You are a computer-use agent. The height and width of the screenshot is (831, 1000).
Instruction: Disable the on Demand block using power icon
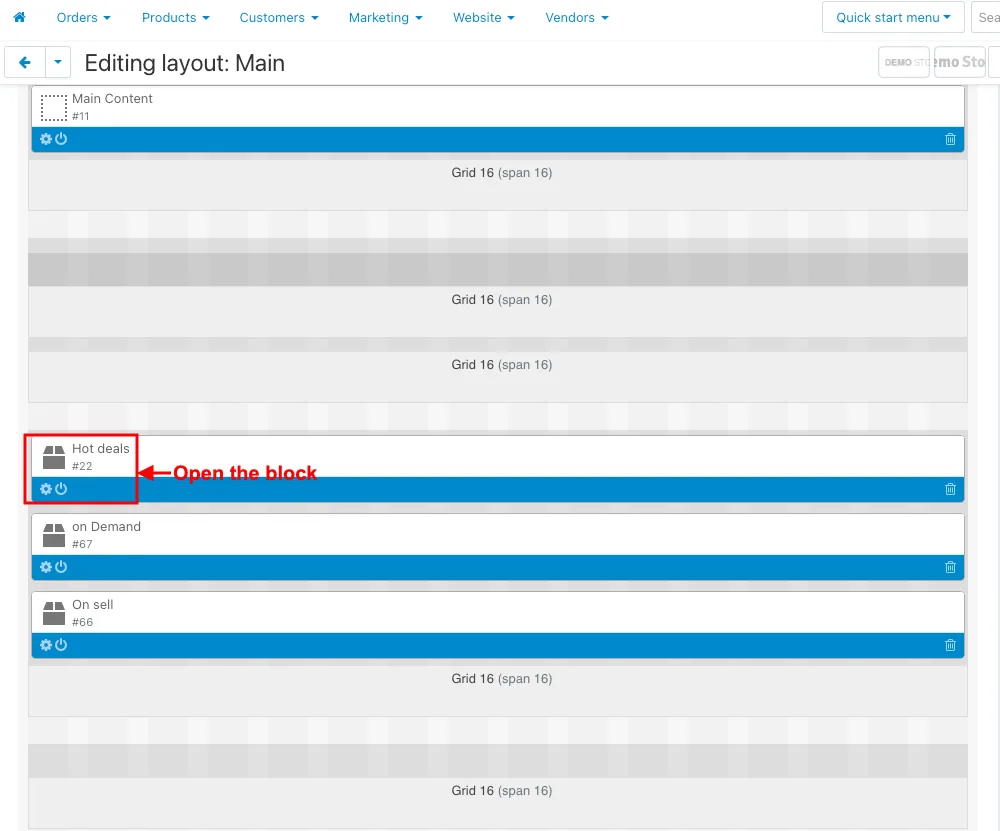61,567
